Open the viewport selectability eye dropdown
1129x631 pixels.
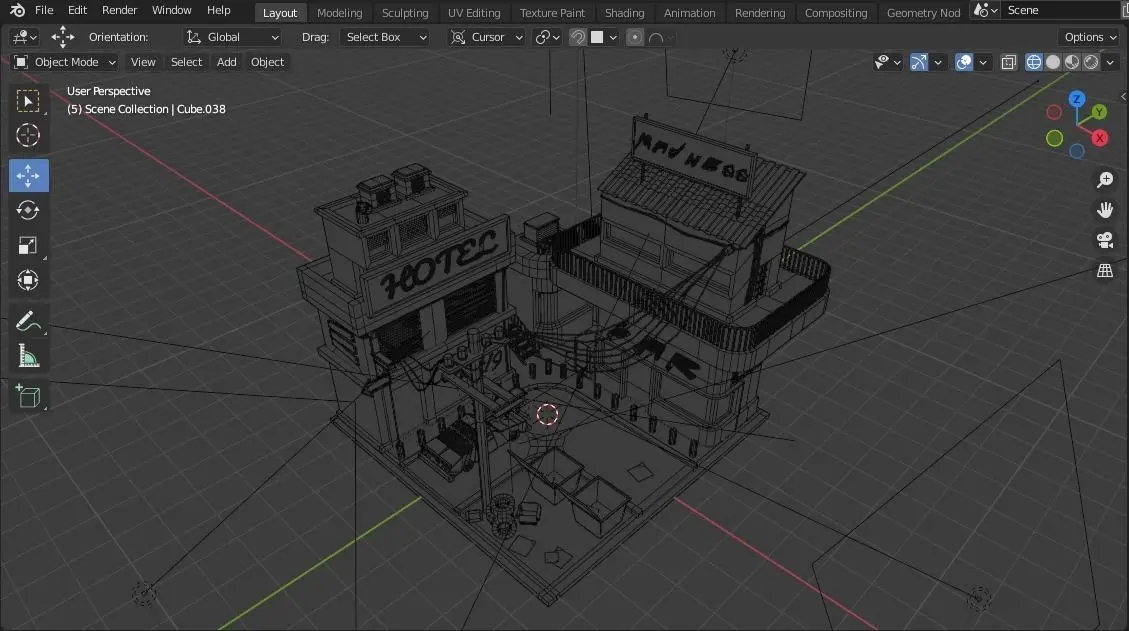(887, 63)
